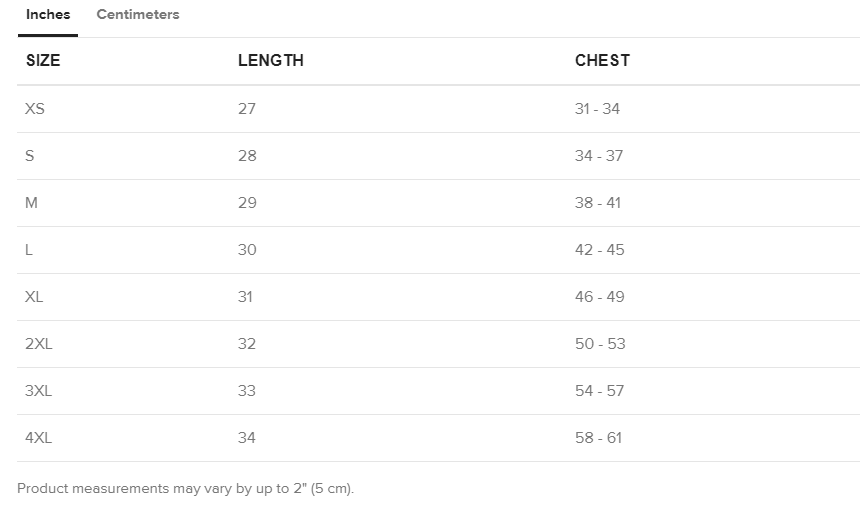Select the 3XL size row label

tap(39, 391)
